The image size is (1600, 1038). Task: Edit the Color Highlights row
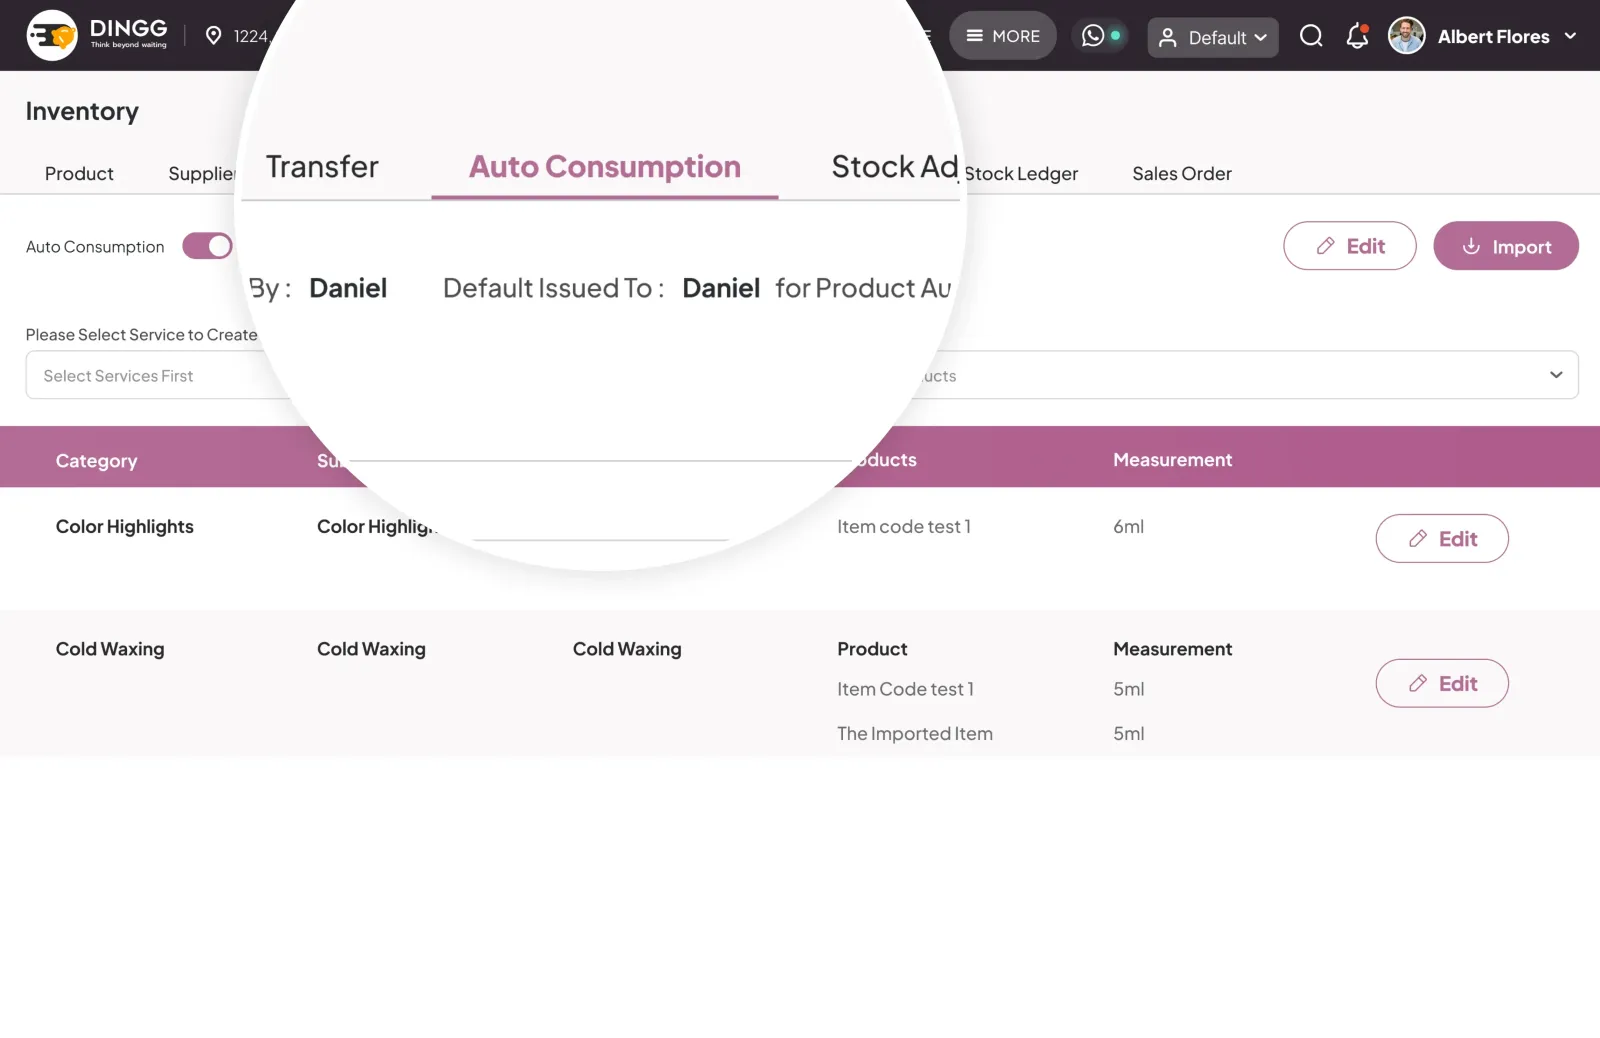[1441, 538]
